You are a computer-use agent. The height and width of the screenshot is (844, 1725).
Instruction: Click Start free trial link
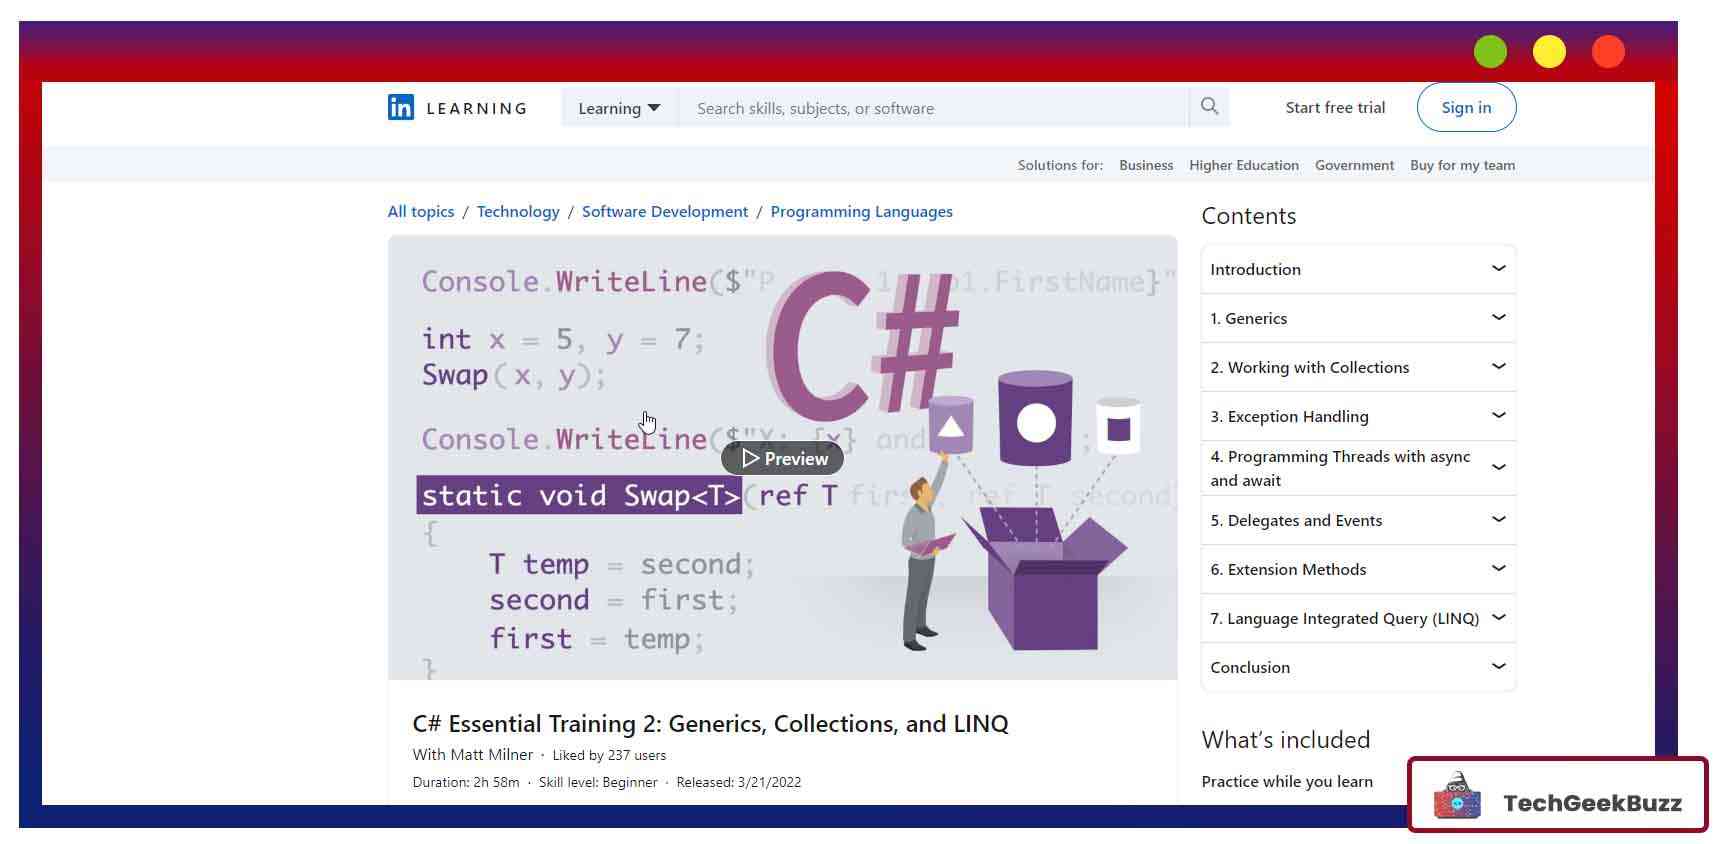point(1335,108)
